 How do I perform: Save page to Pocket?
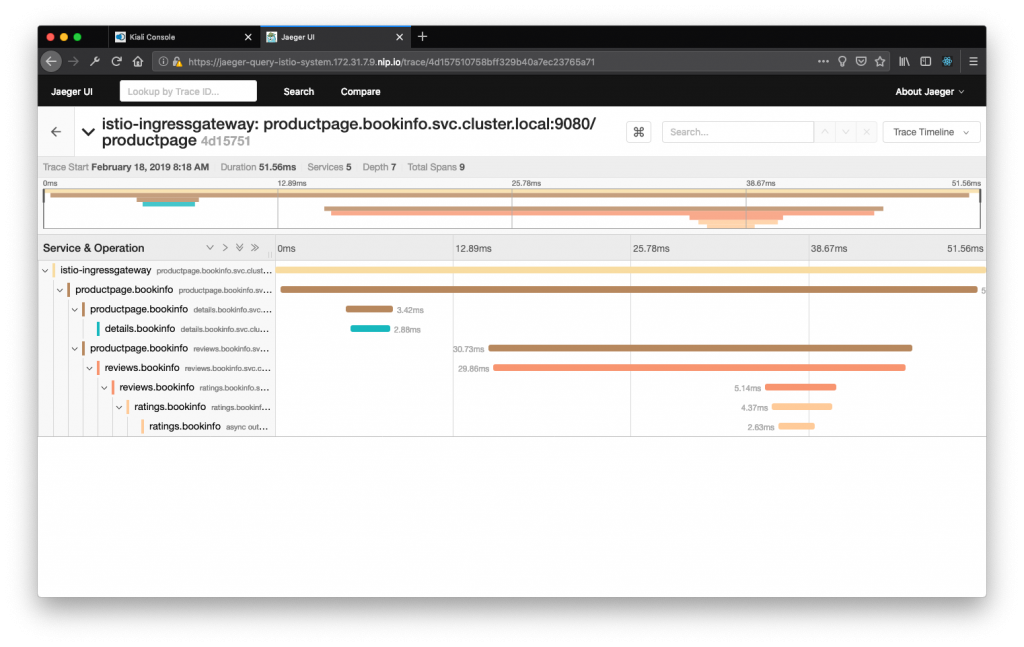tap(861, 61)
